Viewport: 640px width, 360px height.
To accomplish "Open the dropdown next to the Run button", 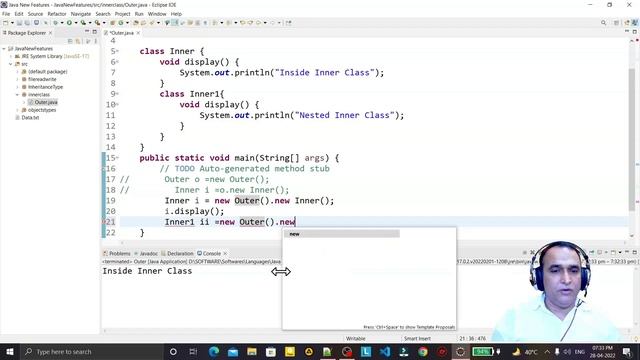I will coord(76,23).
